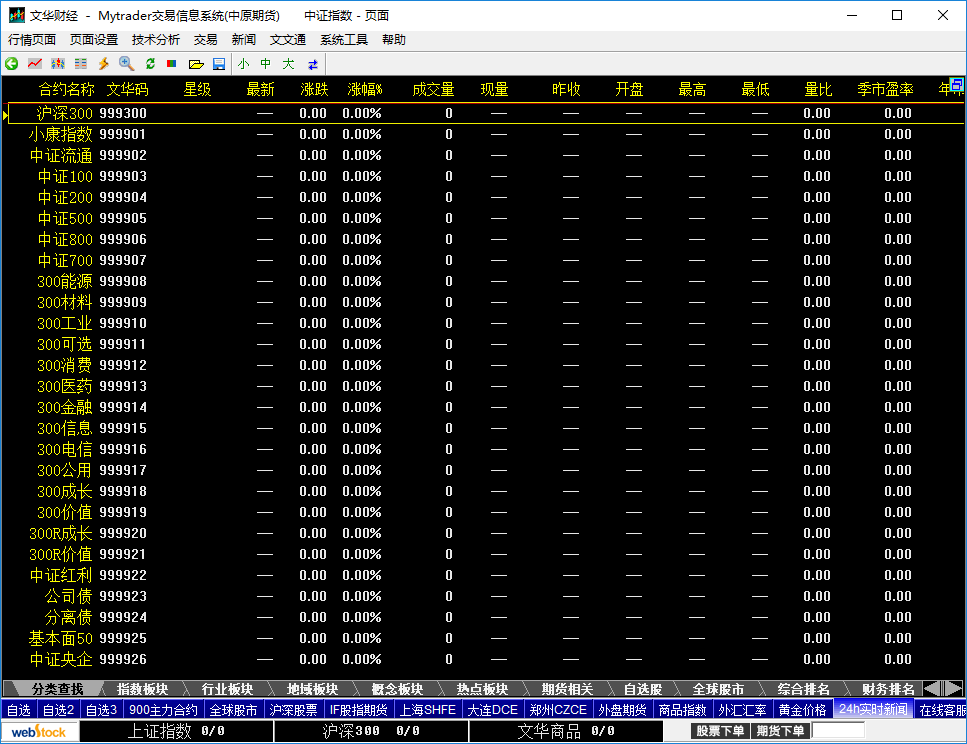Switch to the 综合排名 tab

(804, 689)
